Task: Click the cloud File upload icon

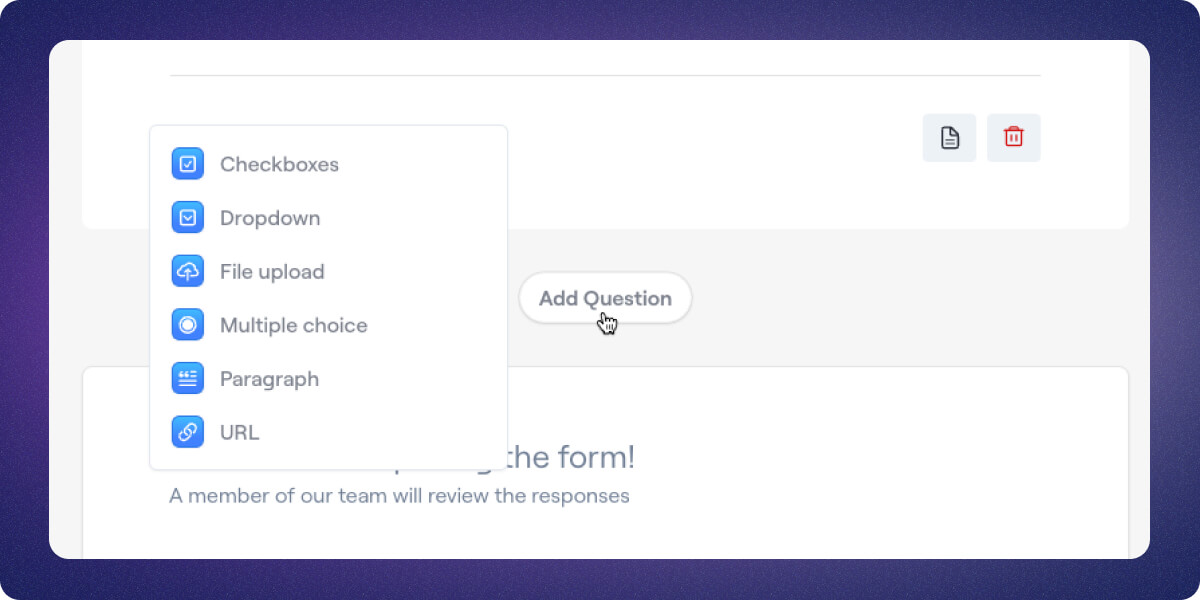Action: [188, 271]
